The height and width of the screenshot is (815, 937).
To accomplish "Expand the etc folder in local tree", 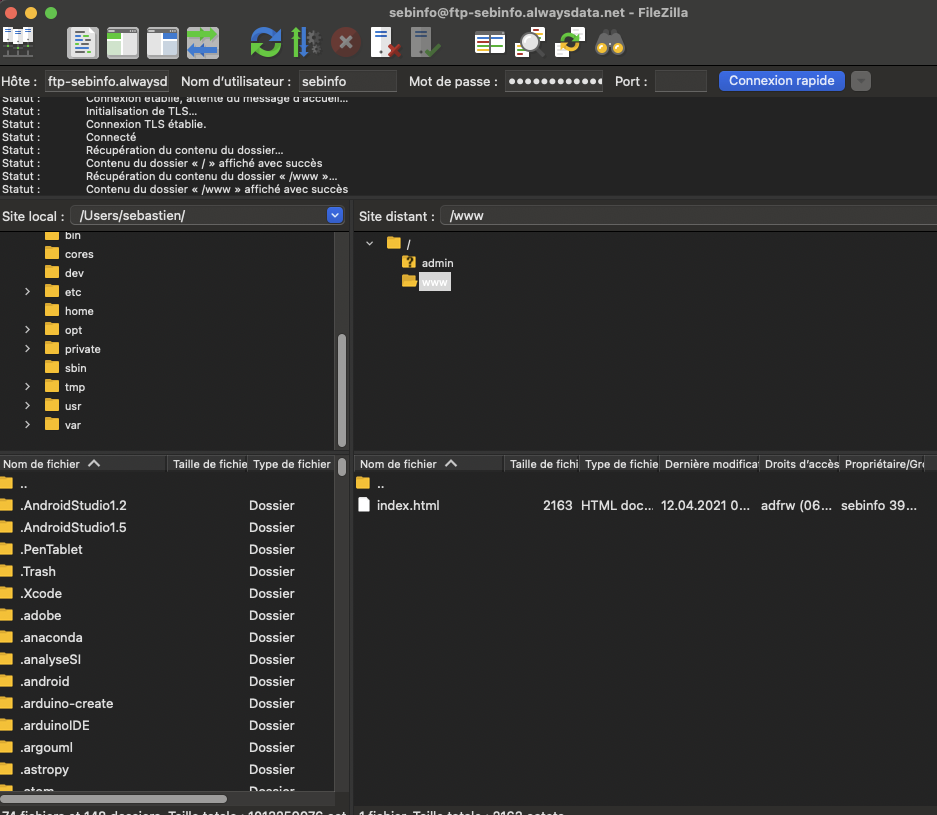I will [28, 292].
